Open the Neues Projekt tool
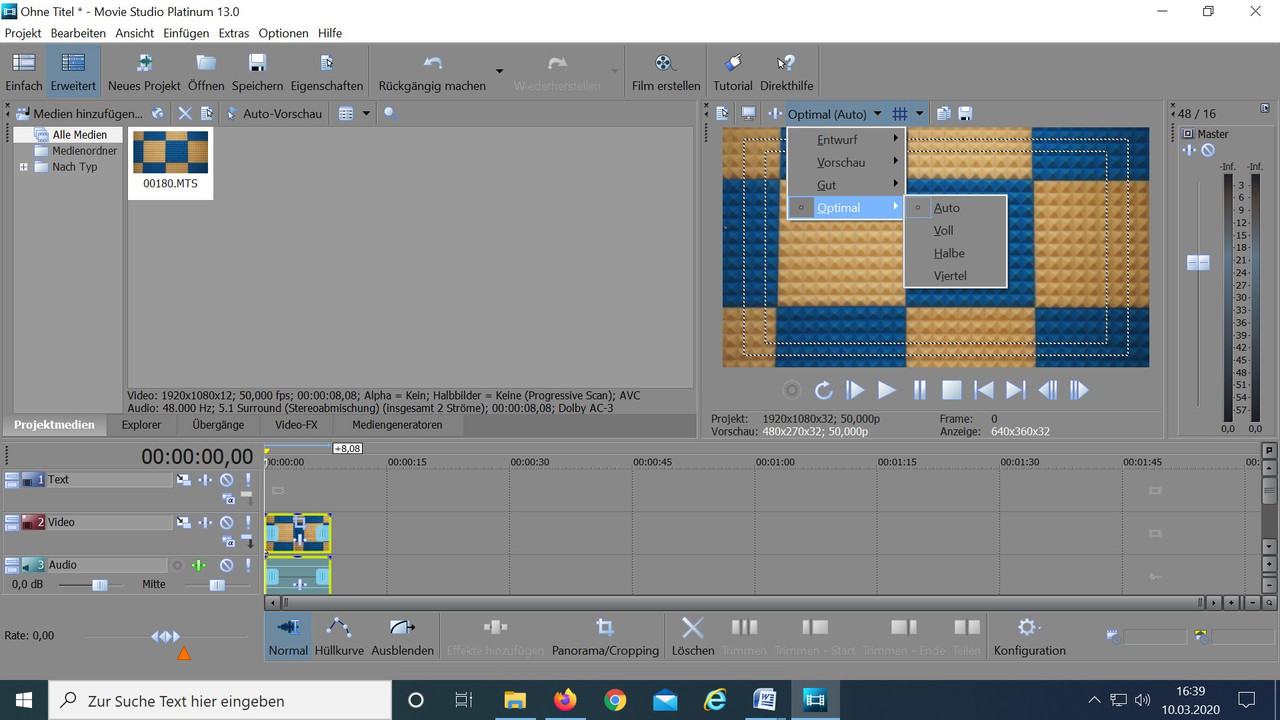Viewport: 1280px width, 720px height. [x=144, y=71]
